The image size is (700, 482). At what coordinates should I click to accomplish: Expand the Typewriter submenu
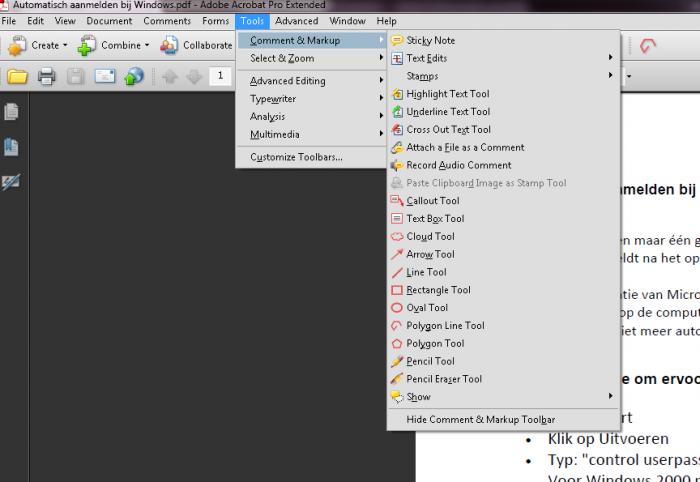coord(312,99)
